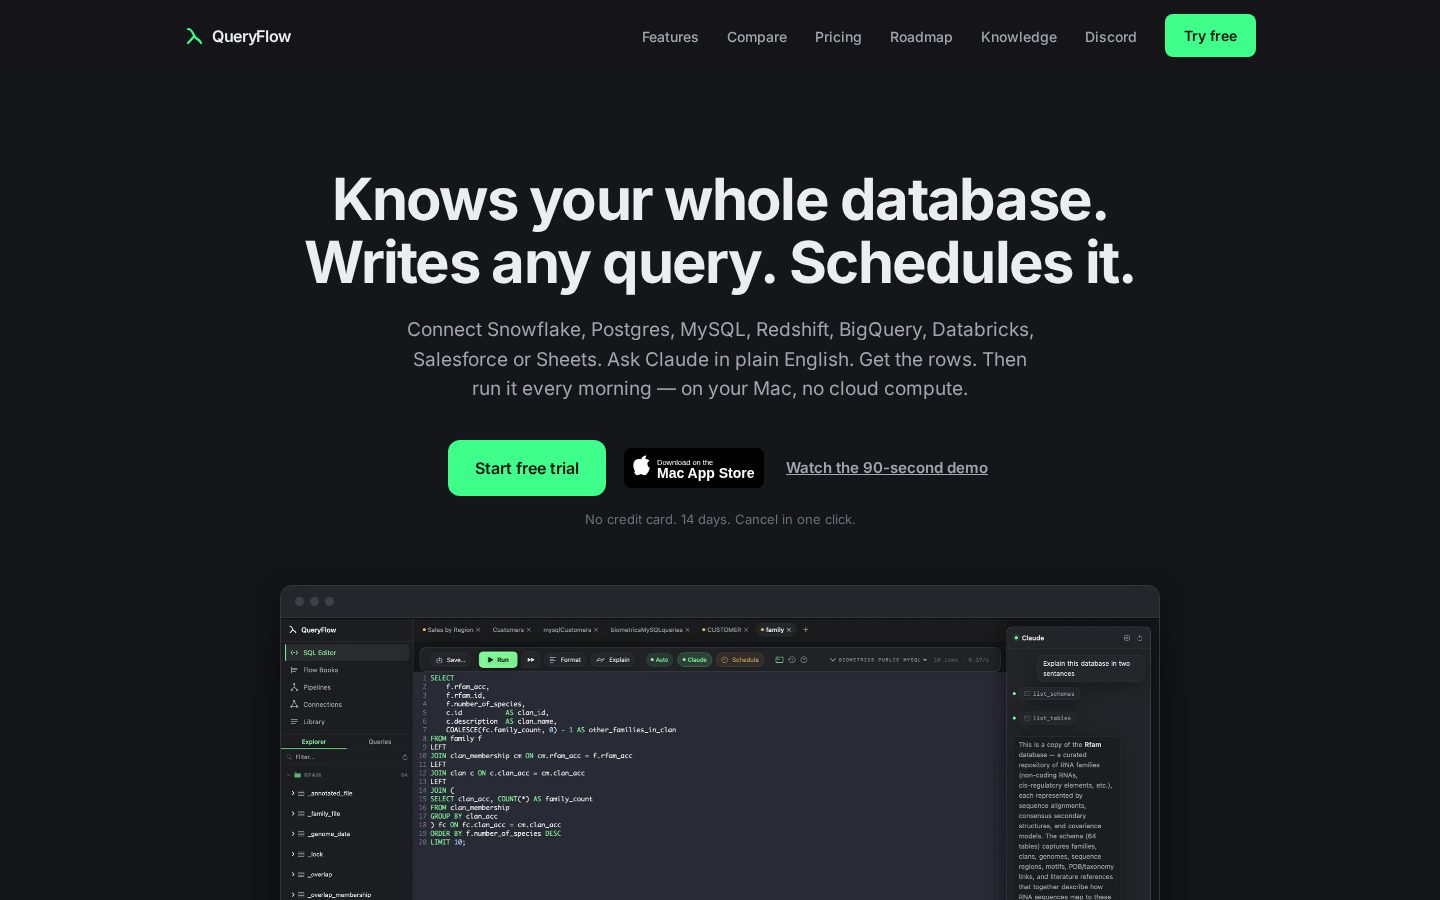Close the mysqlCustomers tab
Viewport: 1440px width, 900px height.
point(596,630)
